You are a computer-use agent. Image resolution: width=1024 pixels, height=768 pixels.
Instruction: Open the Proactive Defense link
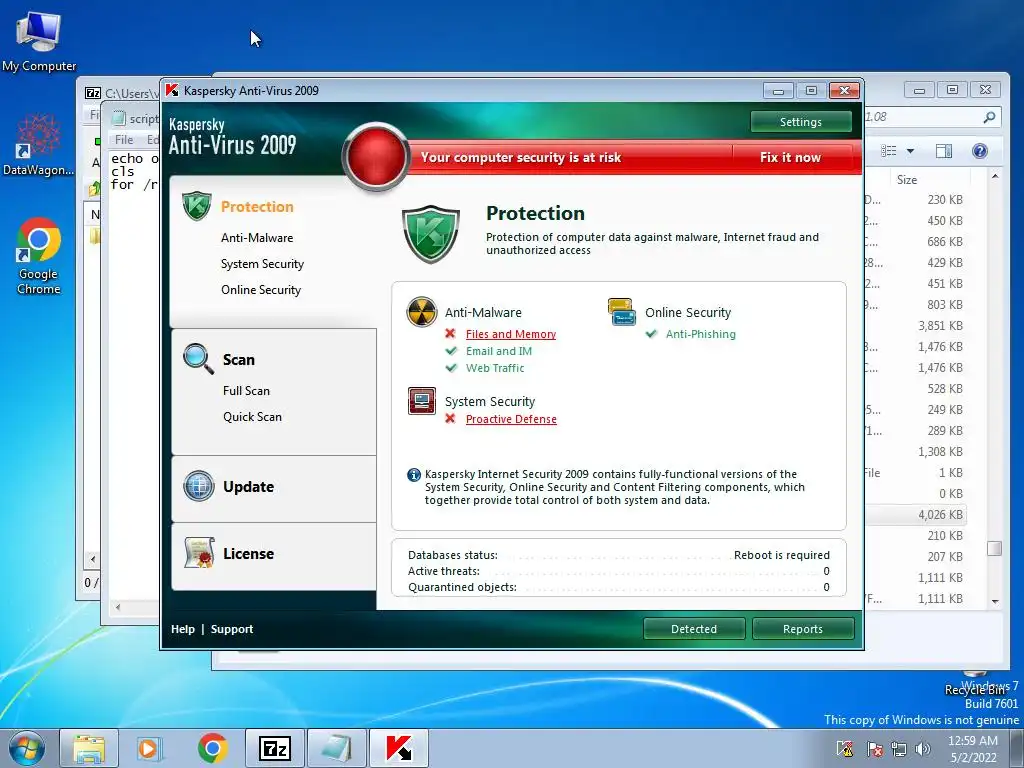click(x=511, y=419)
